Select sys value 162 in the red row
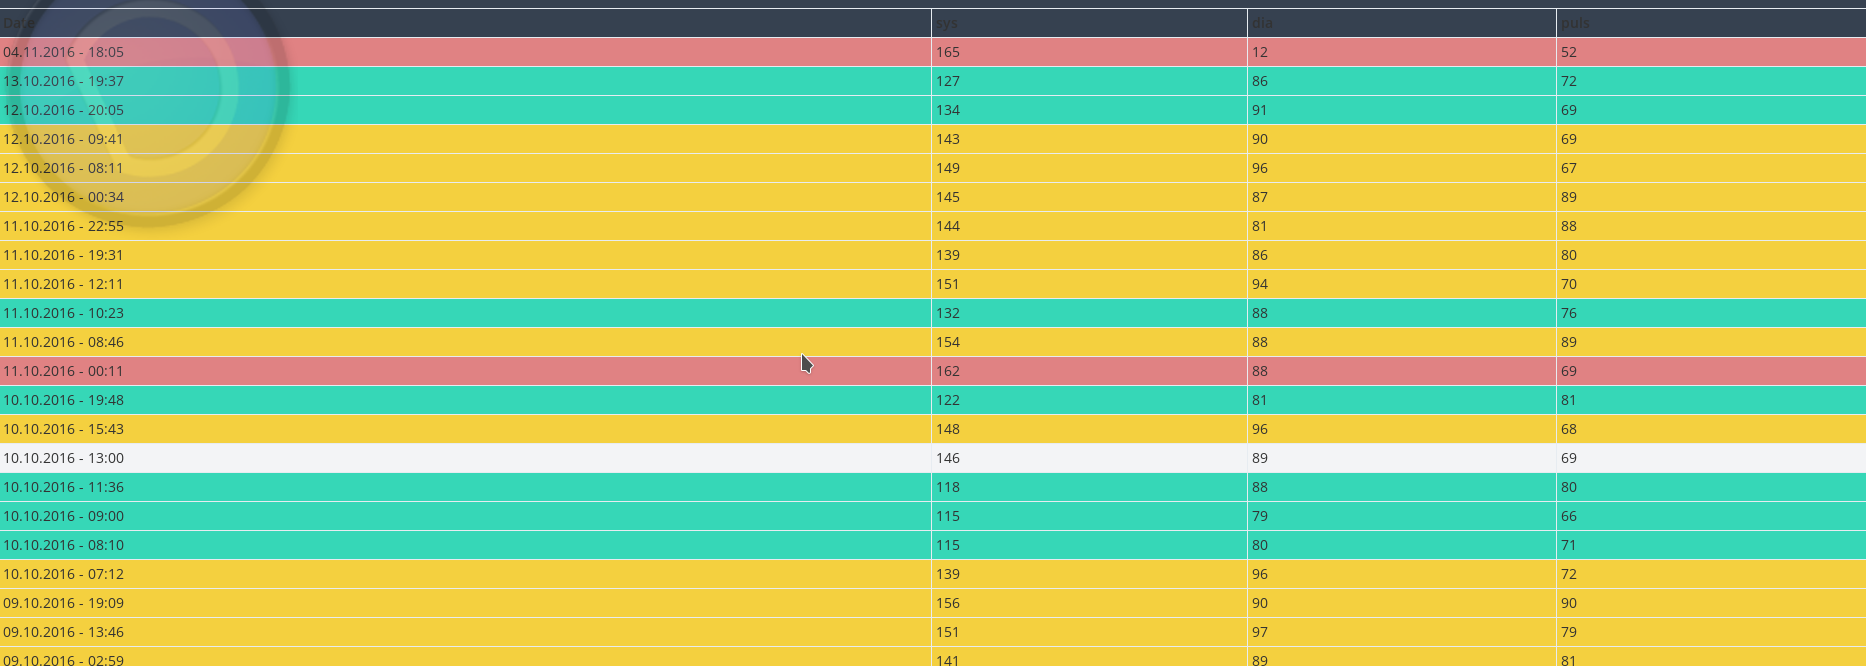1866x666 pixels. point(1089,371)
